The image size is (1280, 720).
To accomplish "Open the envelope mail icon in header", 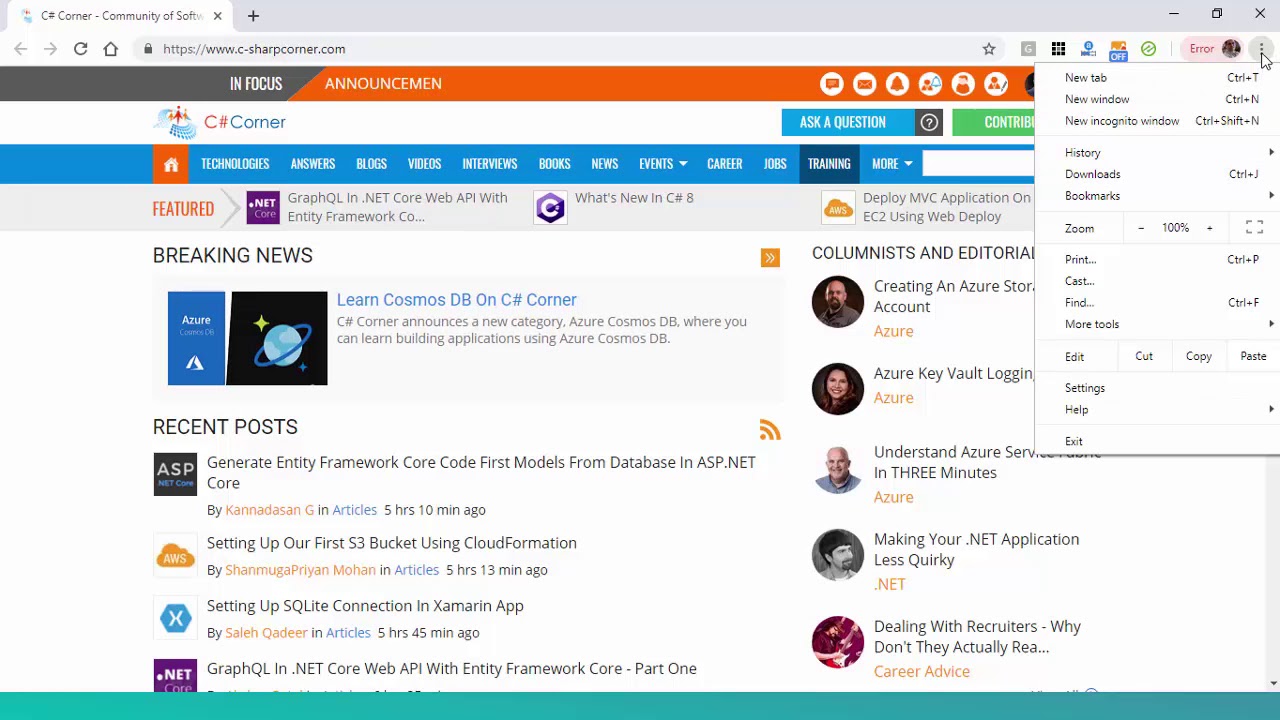I will click(x=865, y=85).
